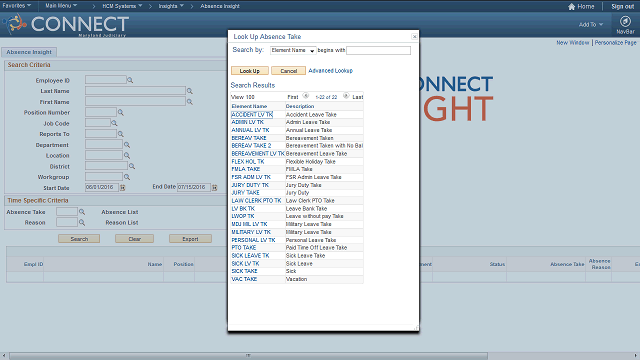This screenshot has height=360, width=640.
Task: Select PTO TAKE element
Action: [x=244, y=248]
